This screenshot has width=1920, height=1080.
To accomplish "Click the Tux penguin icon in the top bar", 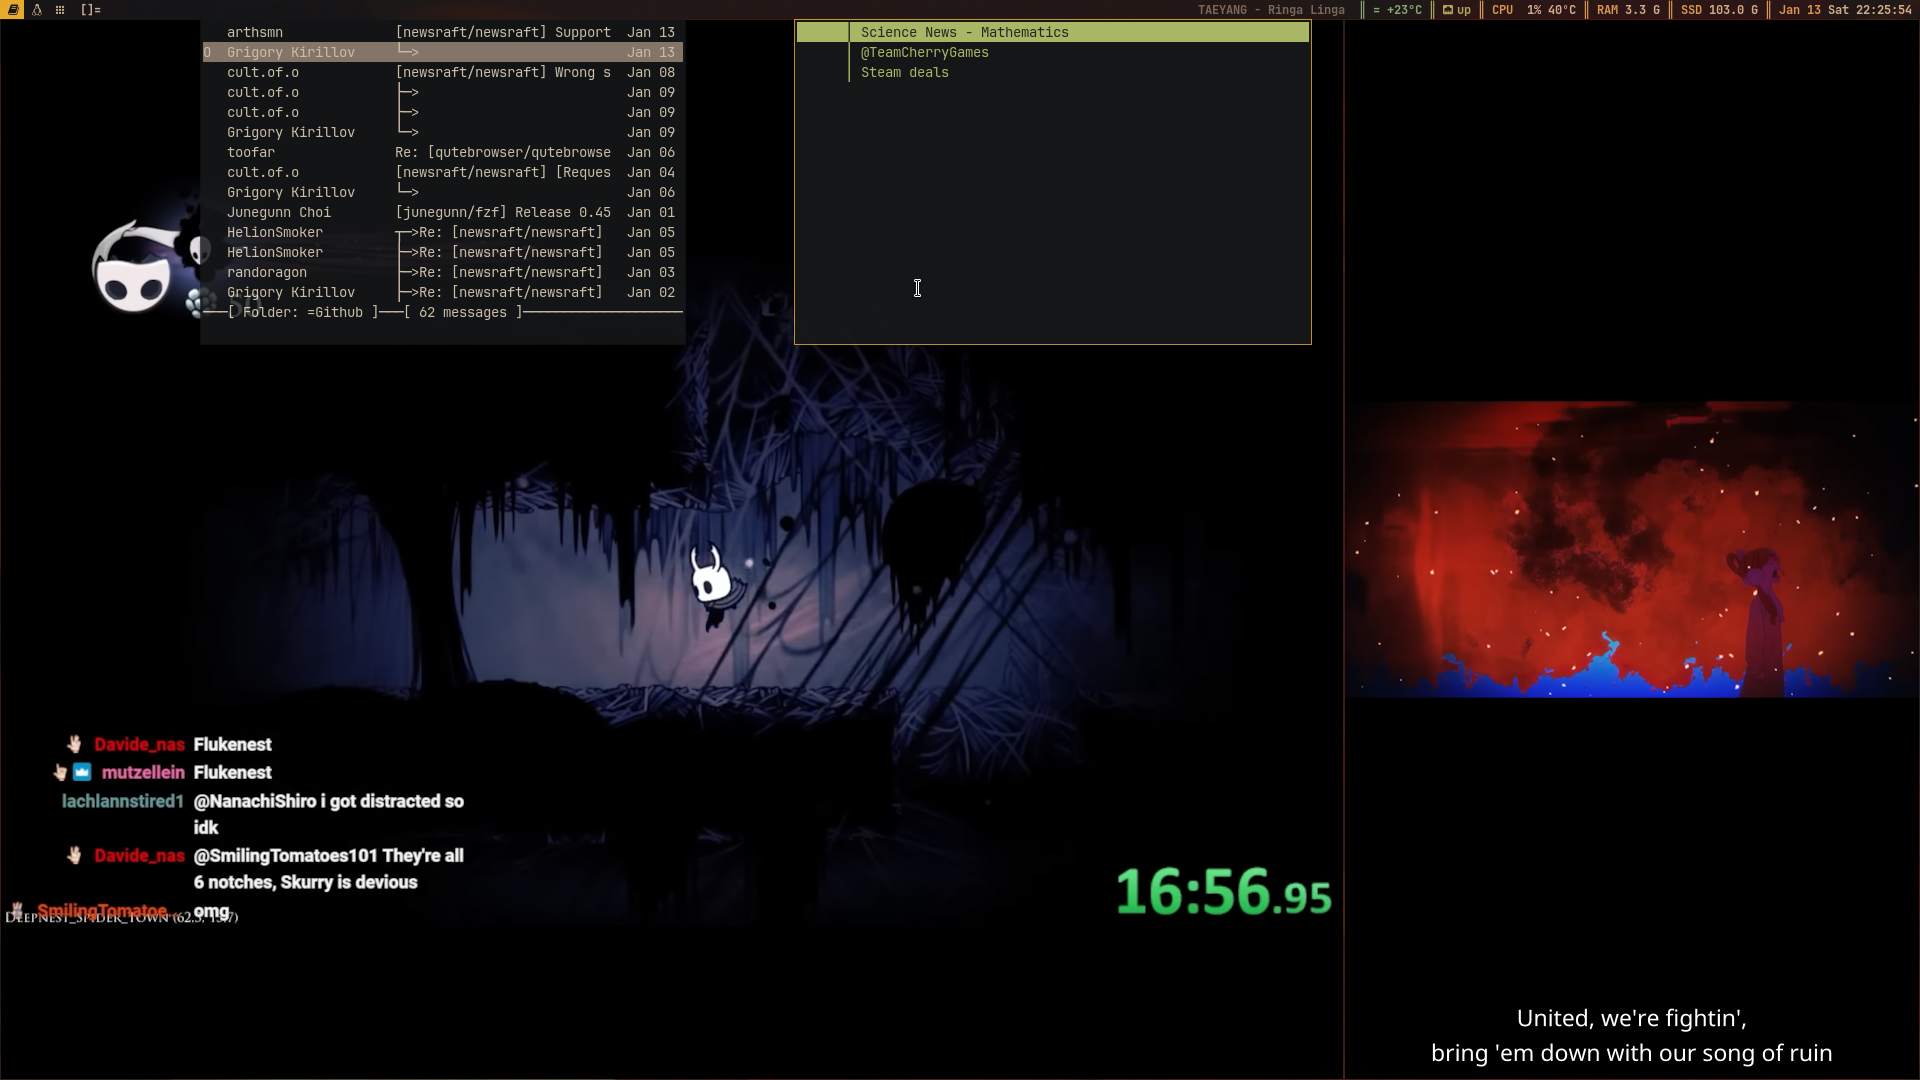I will [38, 10].
